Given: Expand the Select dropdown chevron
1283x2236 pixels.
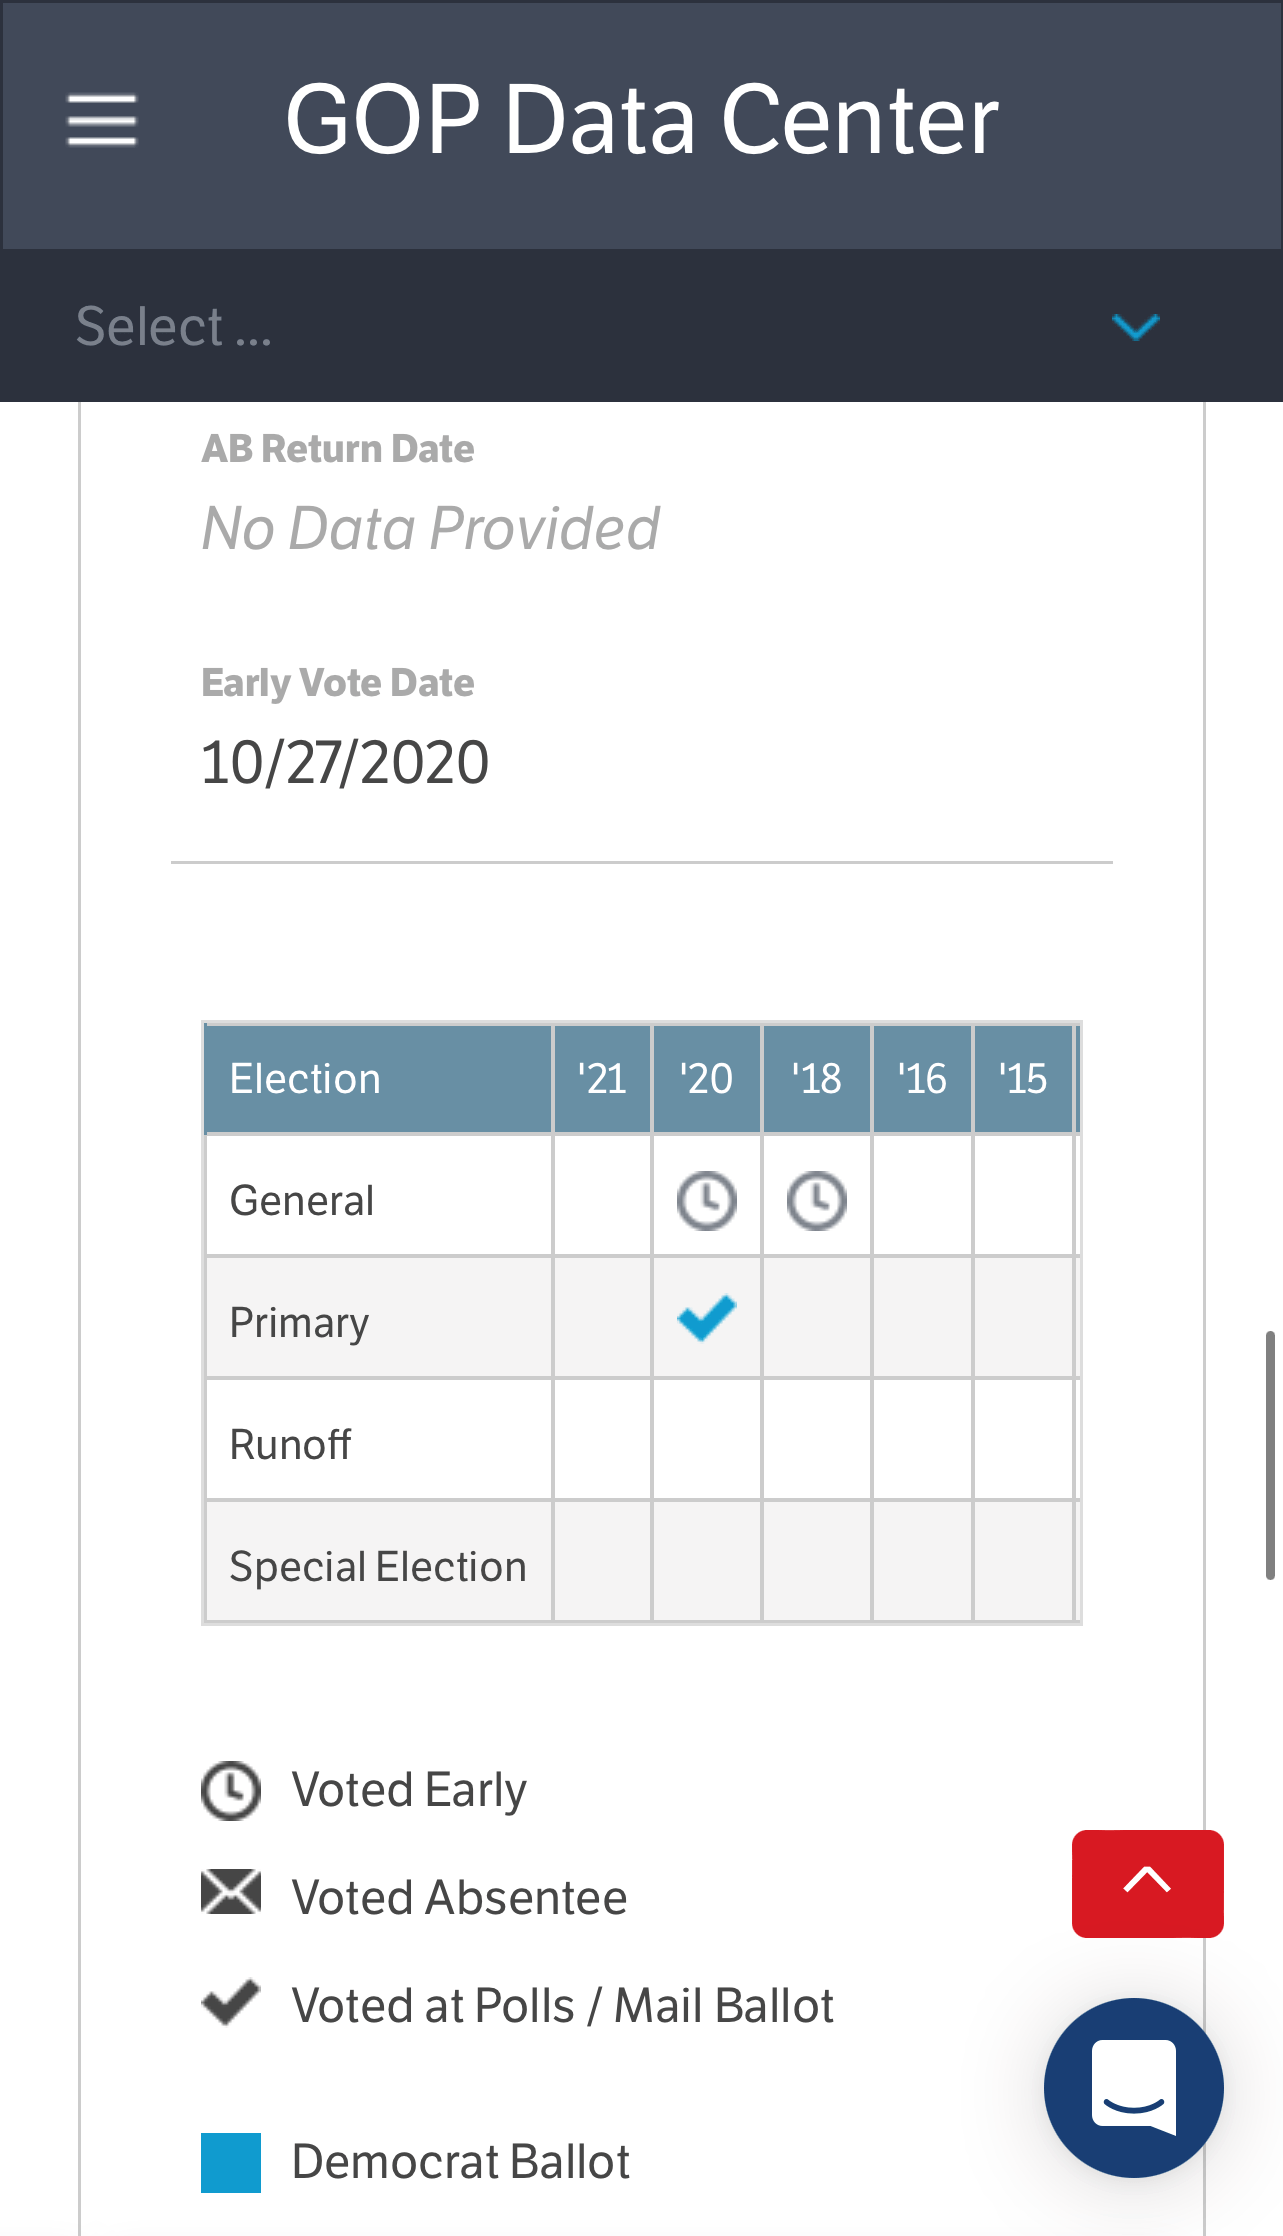Looking at the screenshot, I should (1135, 326).
